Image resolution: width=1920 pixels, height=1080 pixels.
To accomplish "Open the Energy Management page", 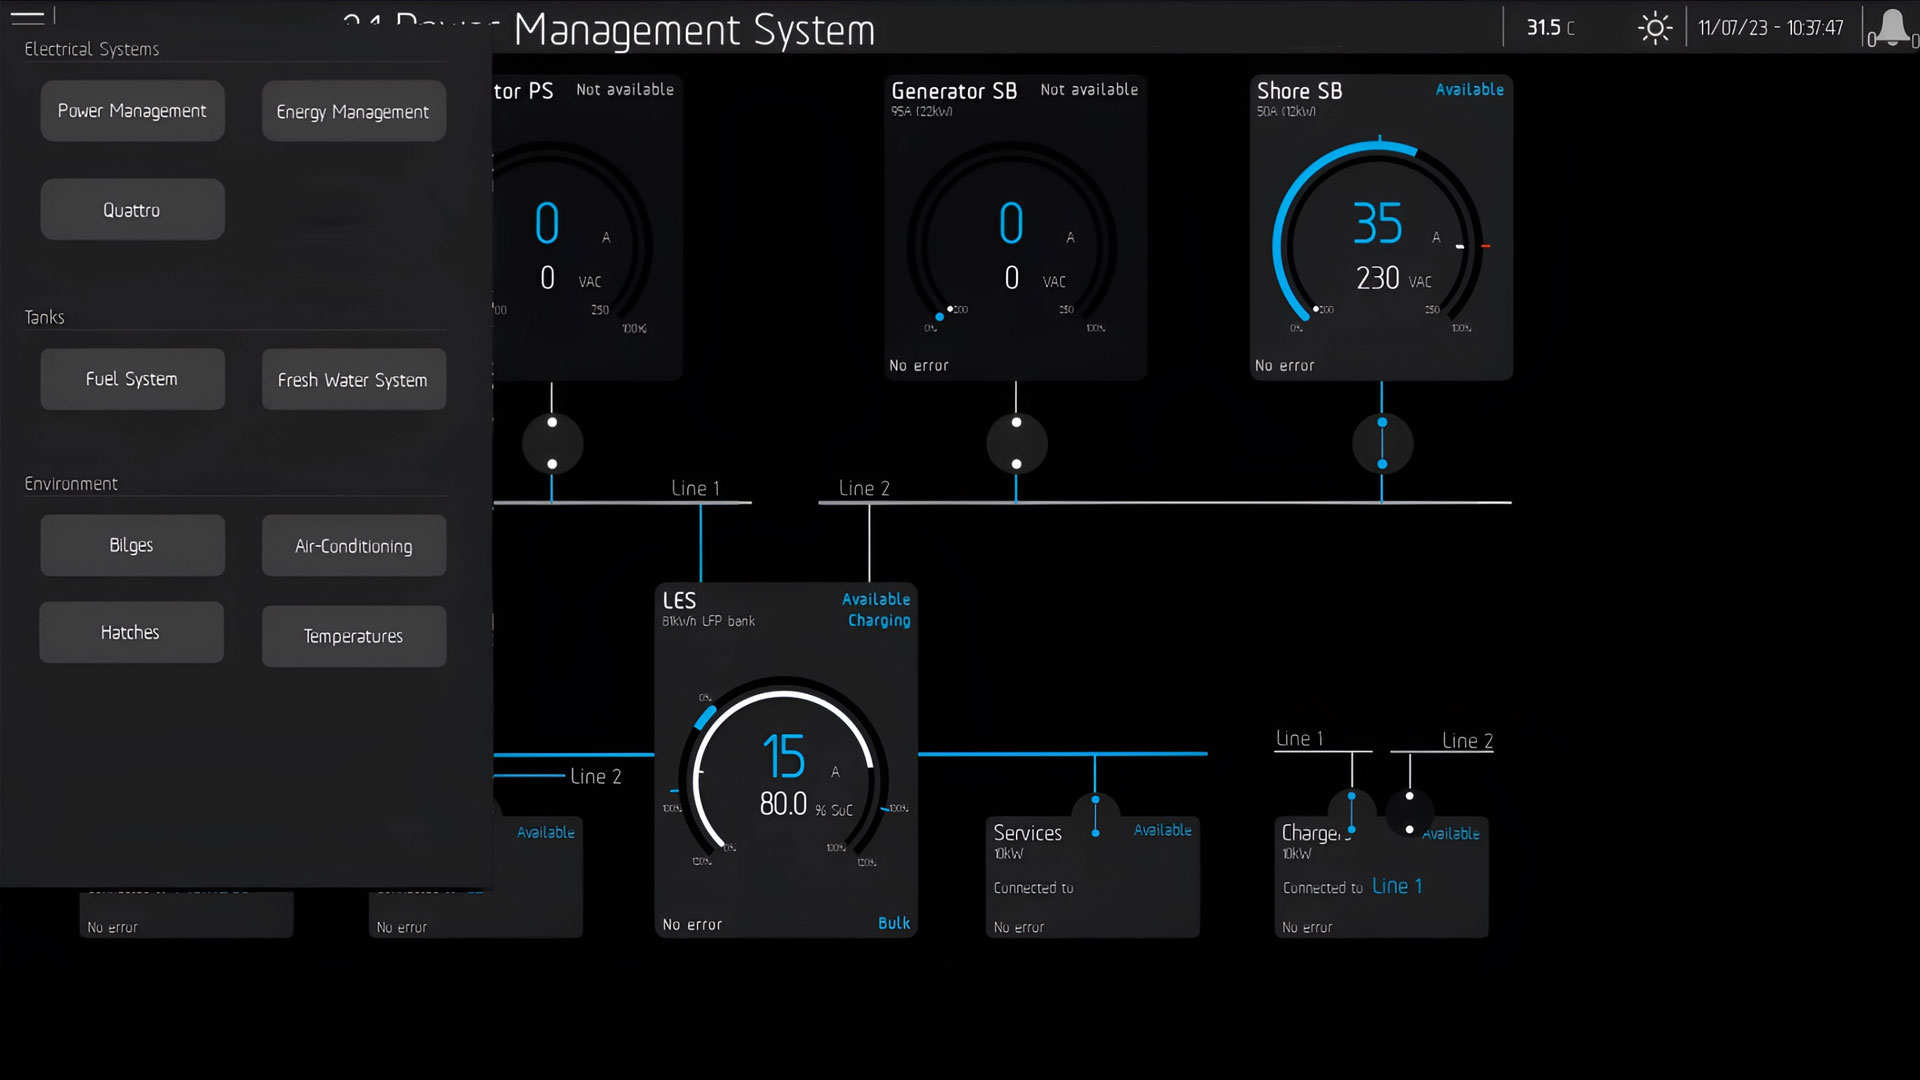I will tap(353, 112).
